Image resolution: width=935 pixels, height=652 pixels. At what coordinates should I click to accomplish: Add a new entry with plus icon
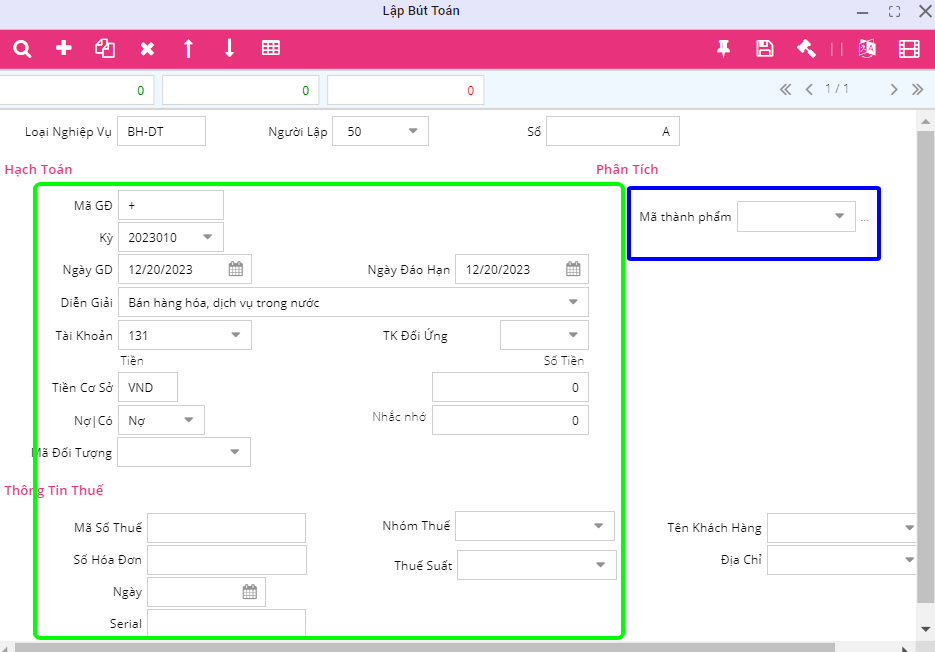tap(64, 48)
